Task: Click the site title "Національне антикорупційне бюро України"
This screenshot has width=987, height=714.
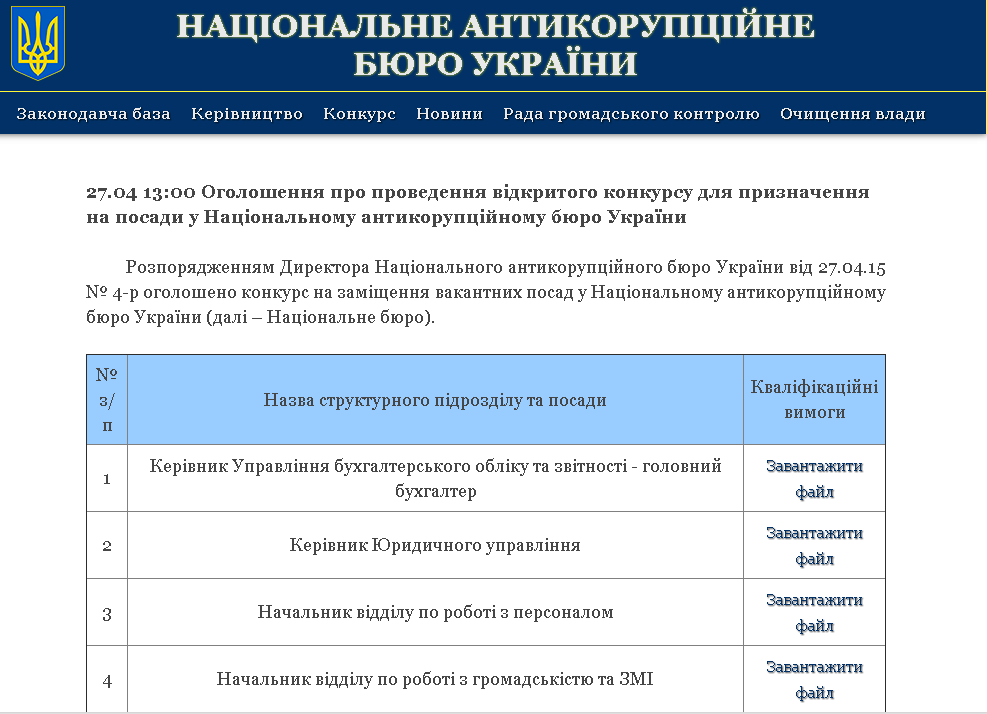Action: click(x=495, y=44)
